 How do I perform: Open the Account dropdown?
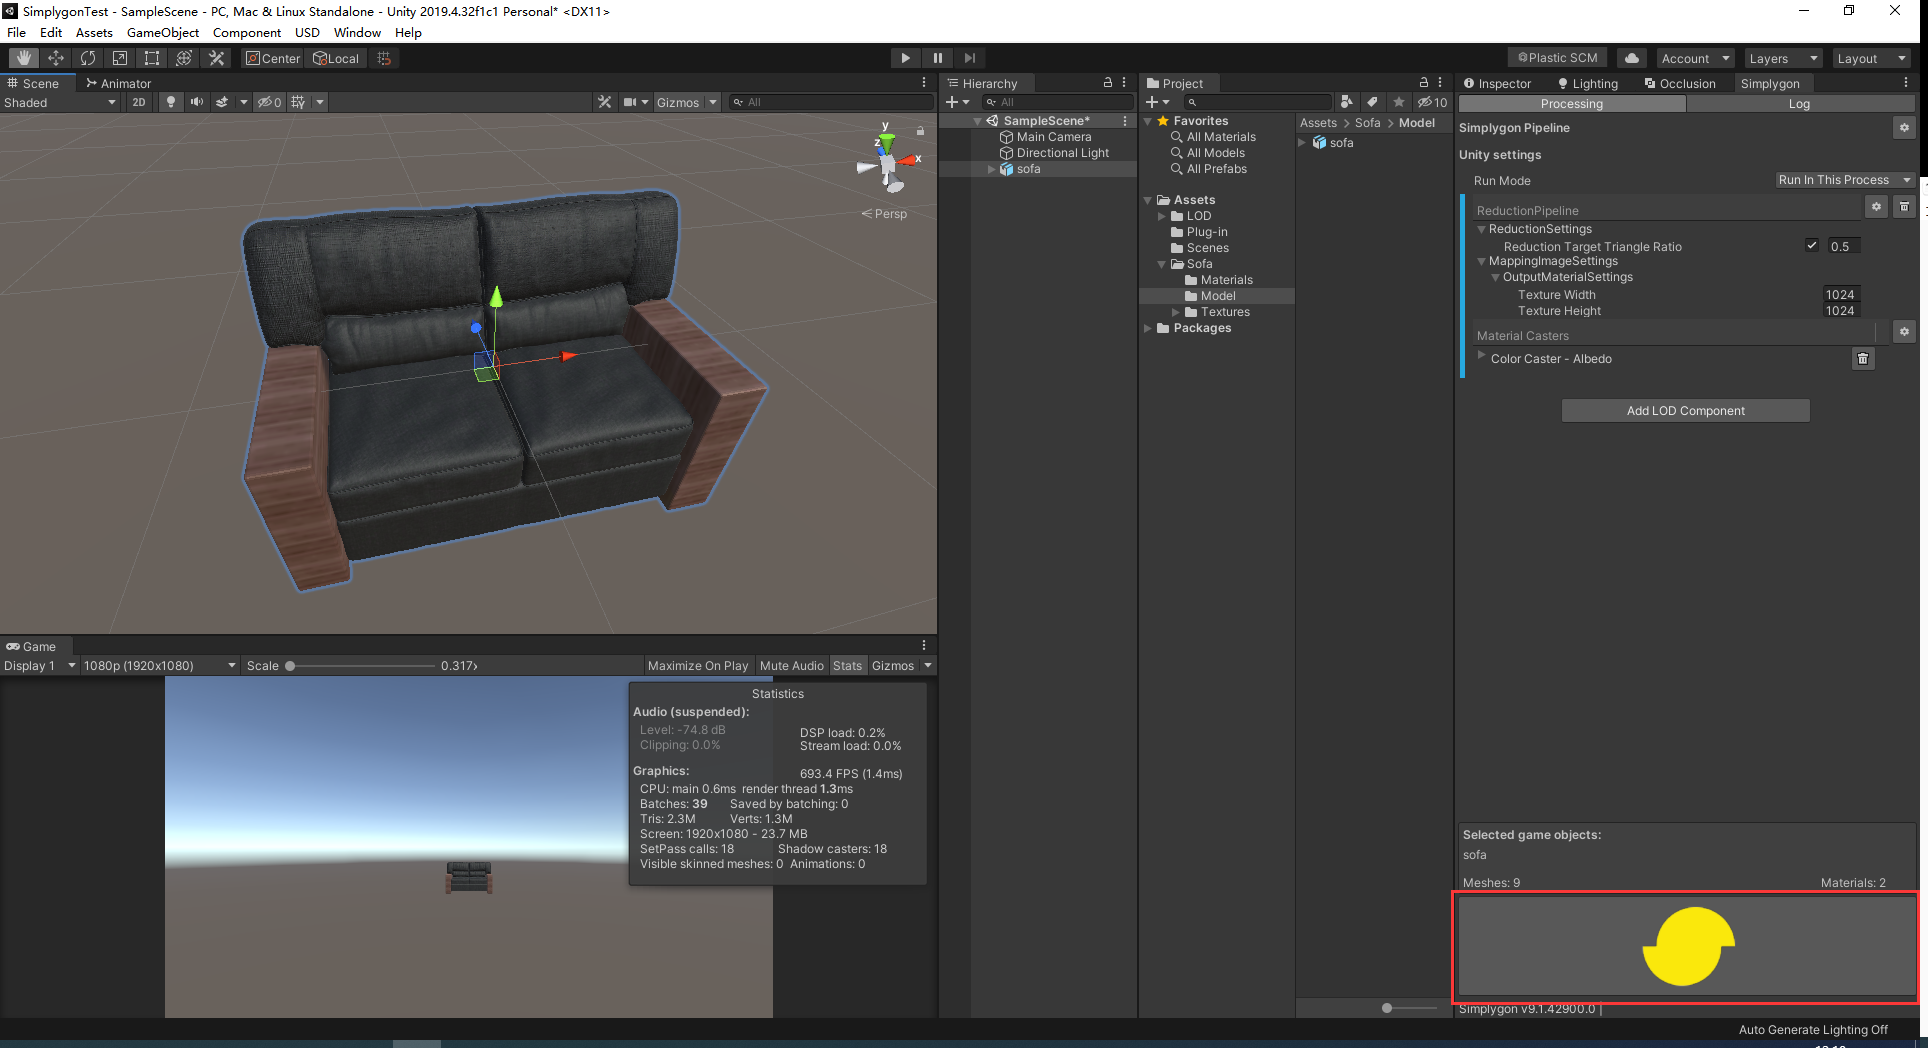point(1695,58)
